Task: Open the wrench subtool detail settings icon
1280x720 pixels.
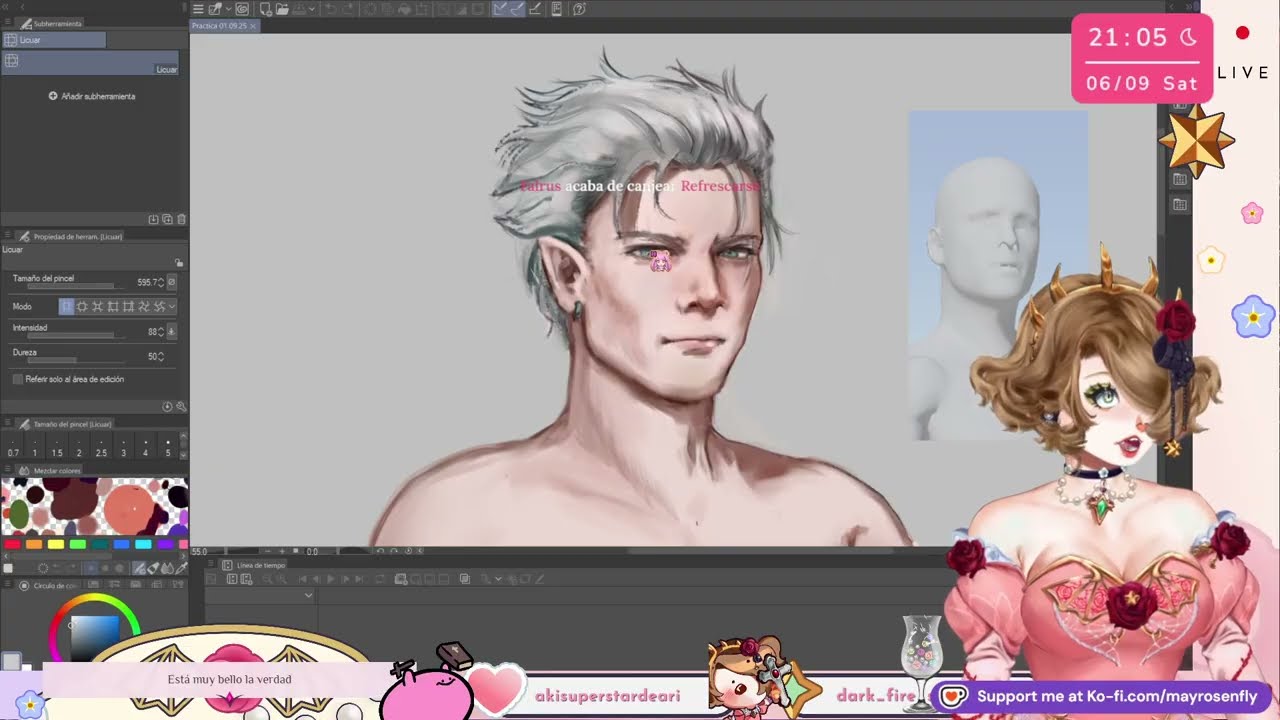Action: coord(181,407)
